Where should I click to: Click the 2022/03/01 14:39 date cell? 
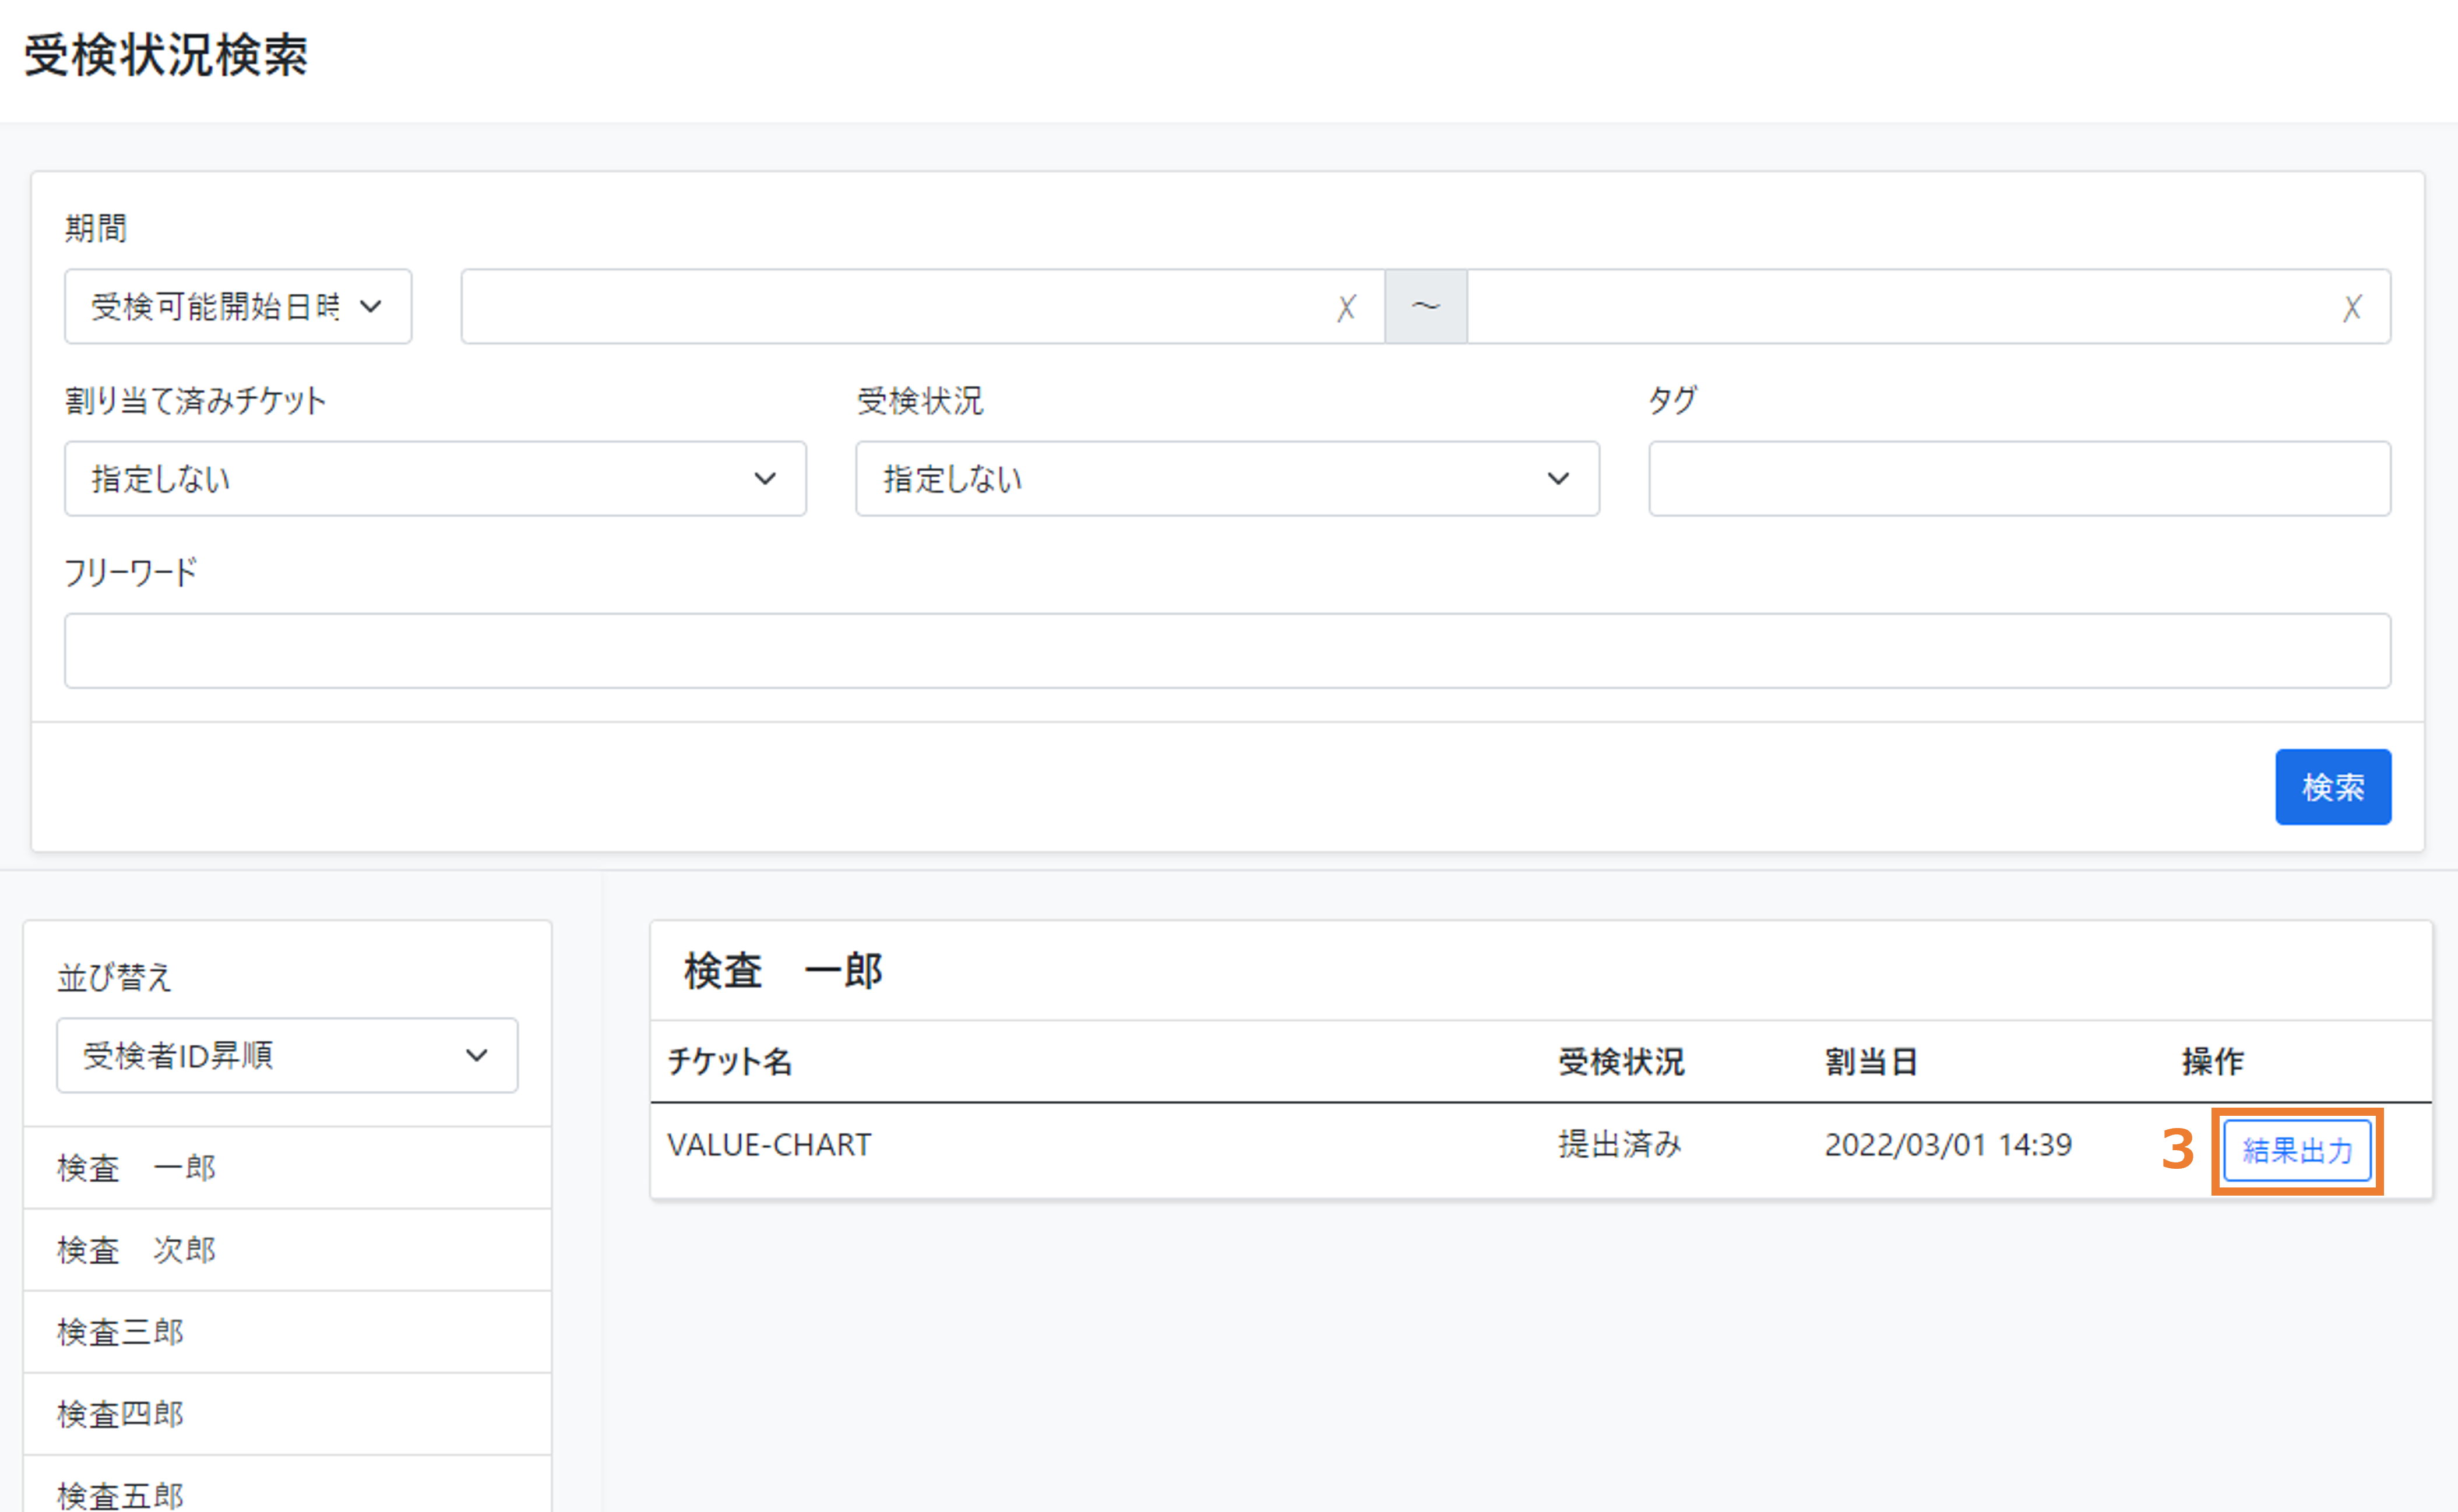click(x=1948, y=1144)
